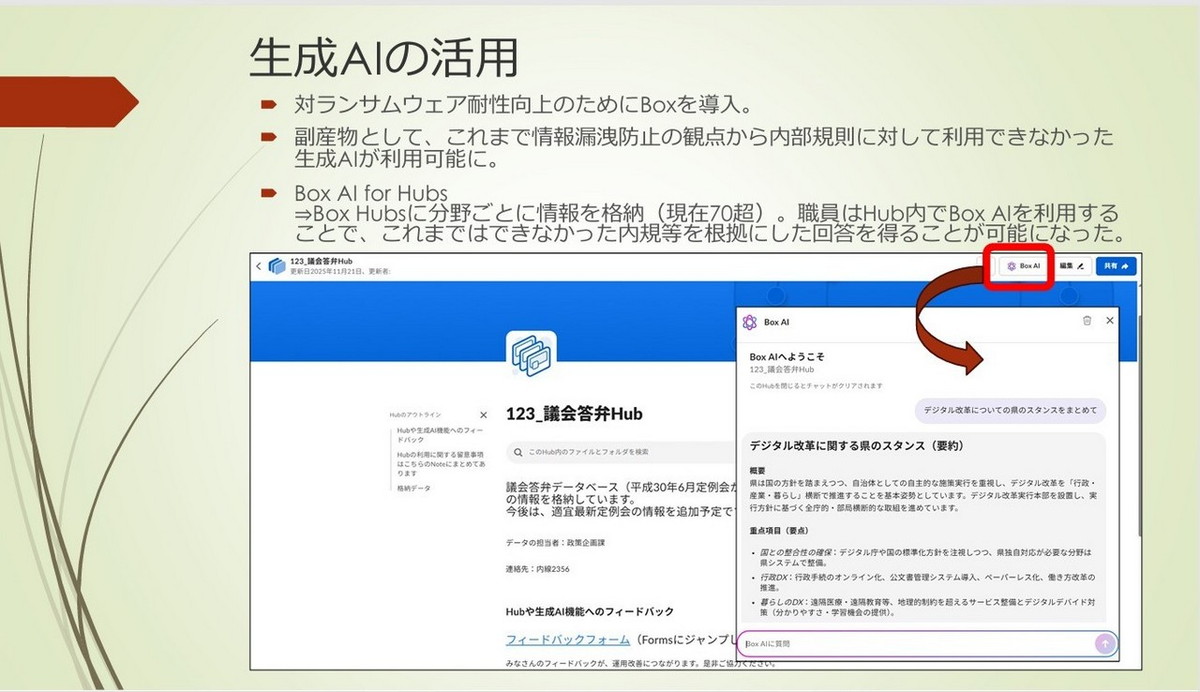Click the large Hub logo thumbnail on the banner

[x=531, y=354]
